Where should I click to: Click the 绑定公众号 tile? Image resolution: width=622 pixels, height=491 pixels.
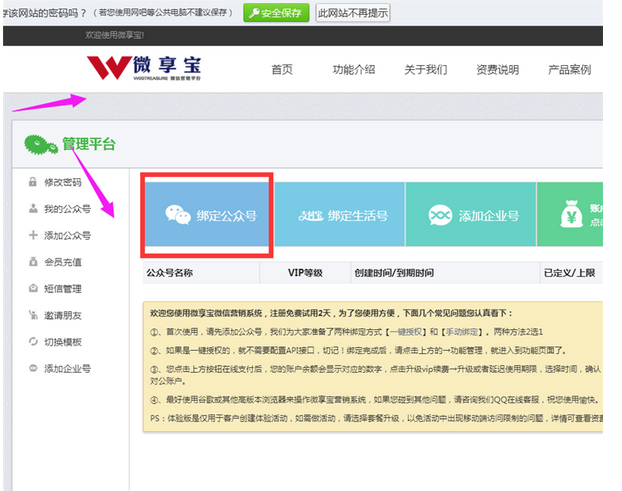pyautogui.click(x=207, y=214)
